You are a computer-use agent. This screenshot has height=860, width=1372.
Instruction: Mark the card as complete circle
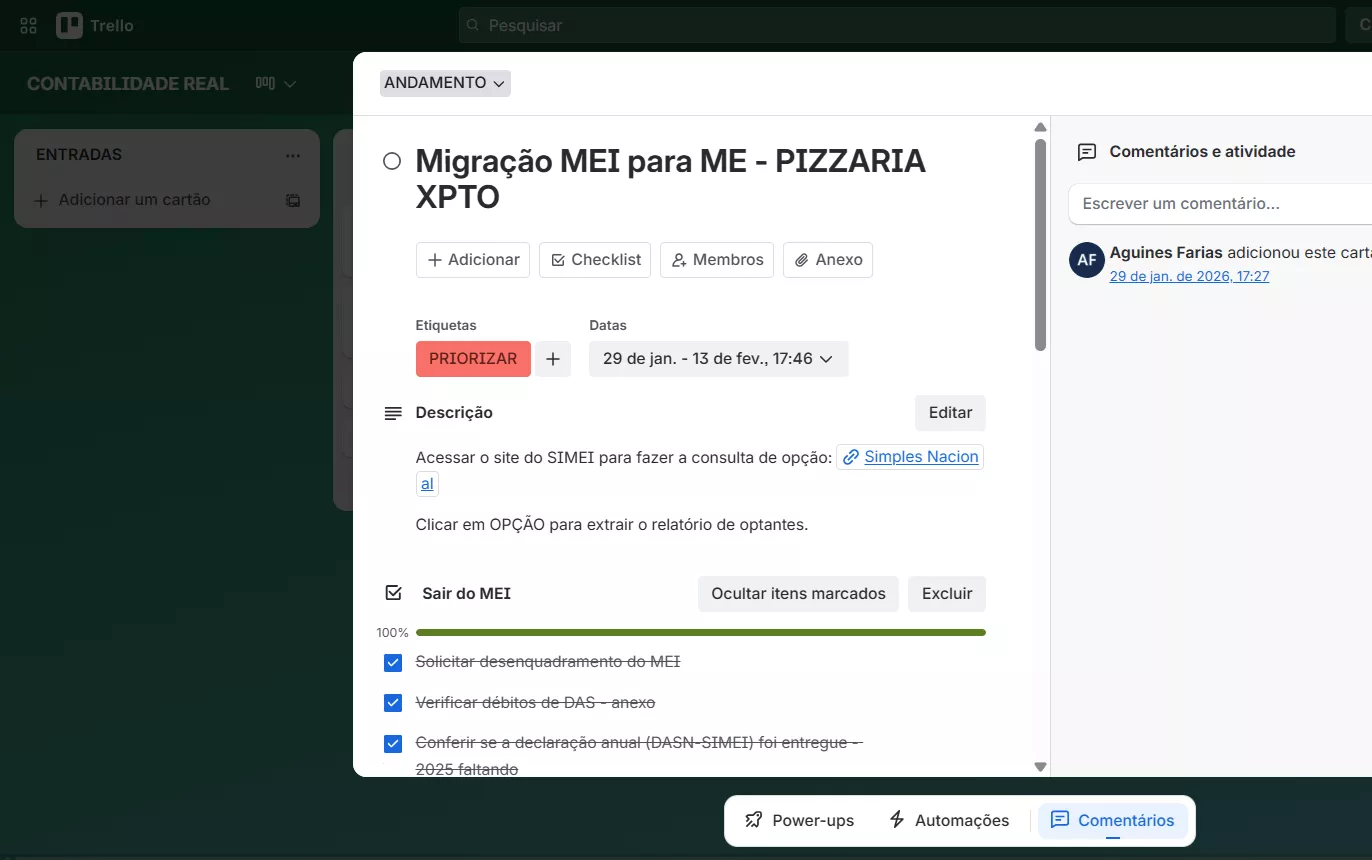392,161
